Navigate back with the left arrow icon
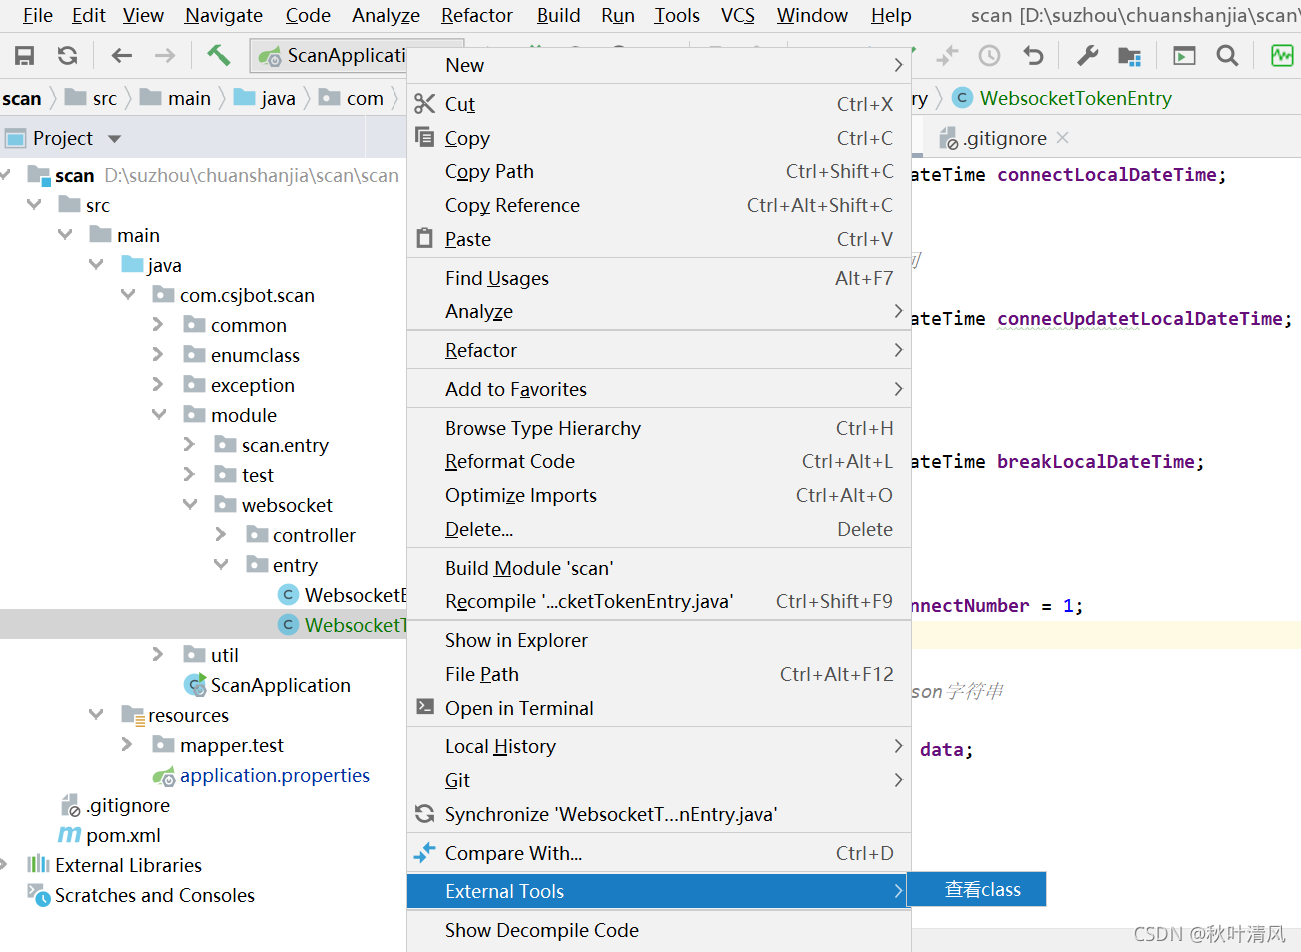This screenshot has height=952, width=1301. point(122,56)
